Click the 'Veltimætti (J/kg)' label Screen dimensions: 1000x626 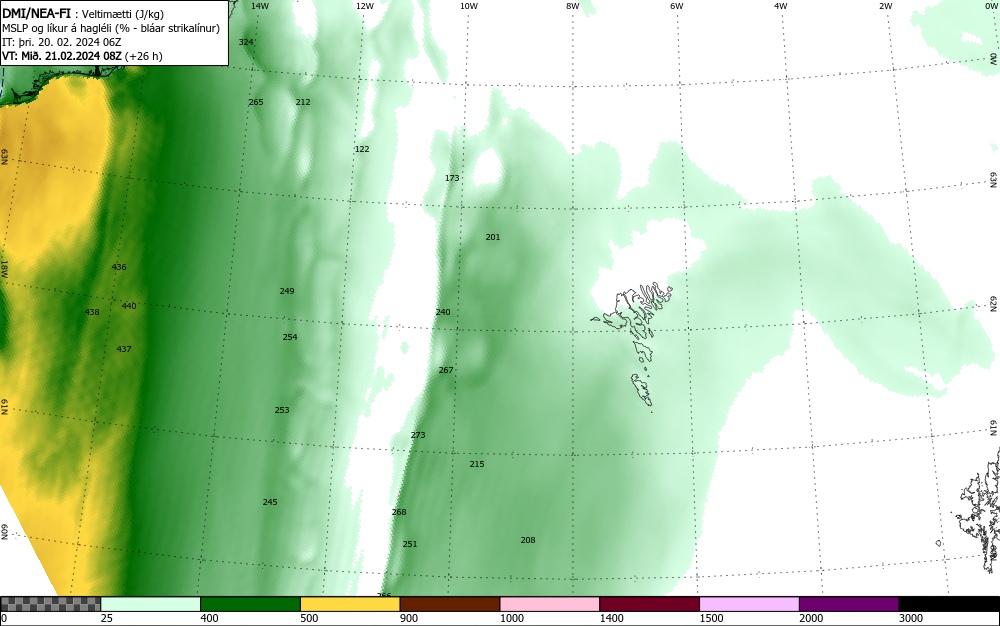tap(122, 13)
